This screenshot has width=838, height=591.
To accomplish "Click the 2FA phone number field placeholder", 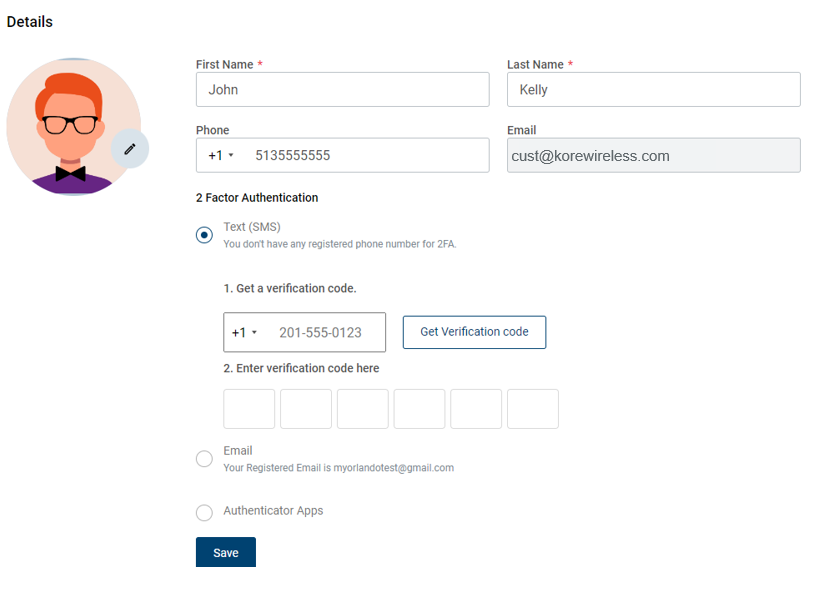I will pos(321,333).
